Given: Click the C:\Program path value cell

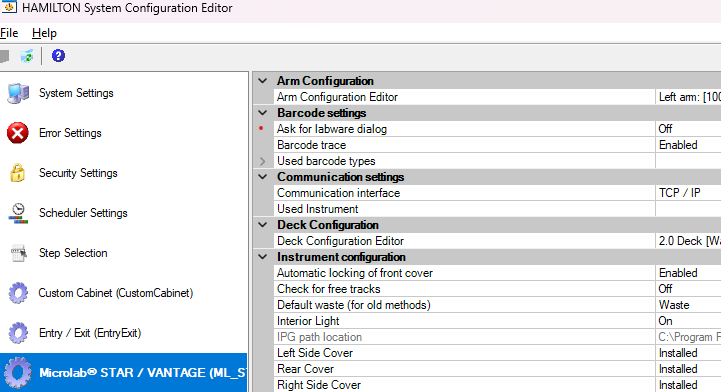Looking at the screenshot, I should coord(688,337).
